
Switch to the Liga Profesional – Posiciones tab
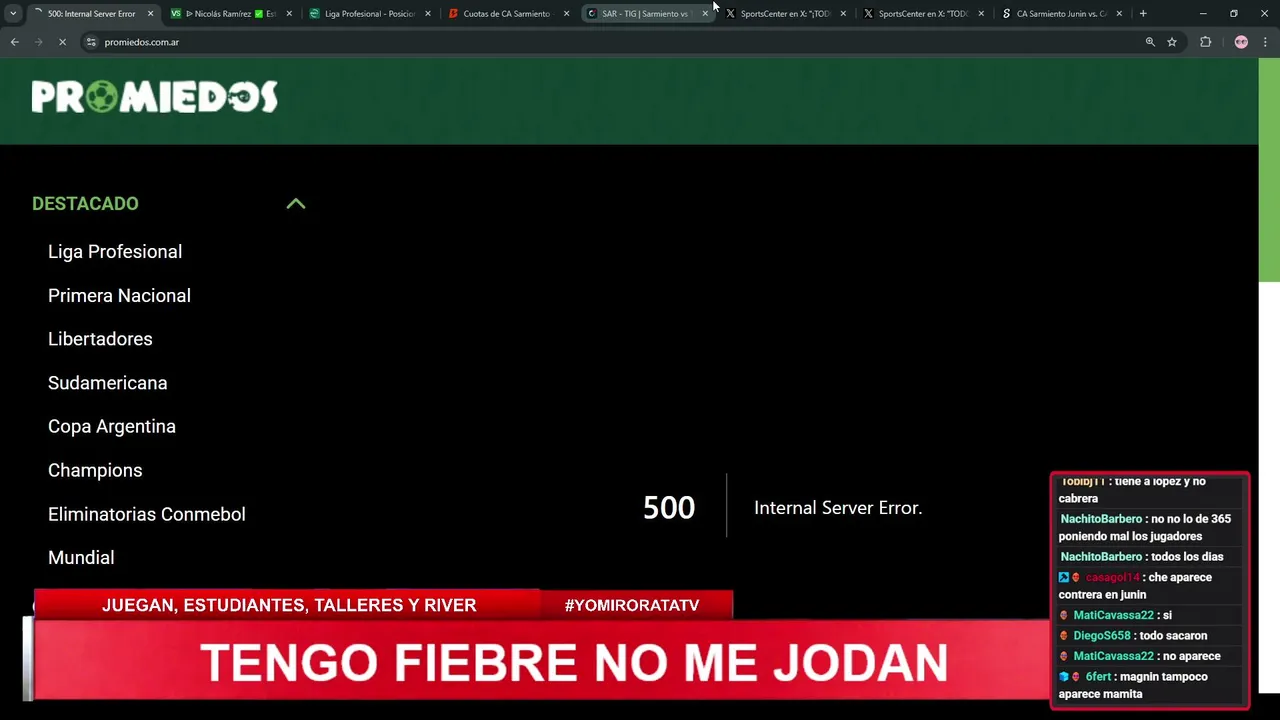369,14
